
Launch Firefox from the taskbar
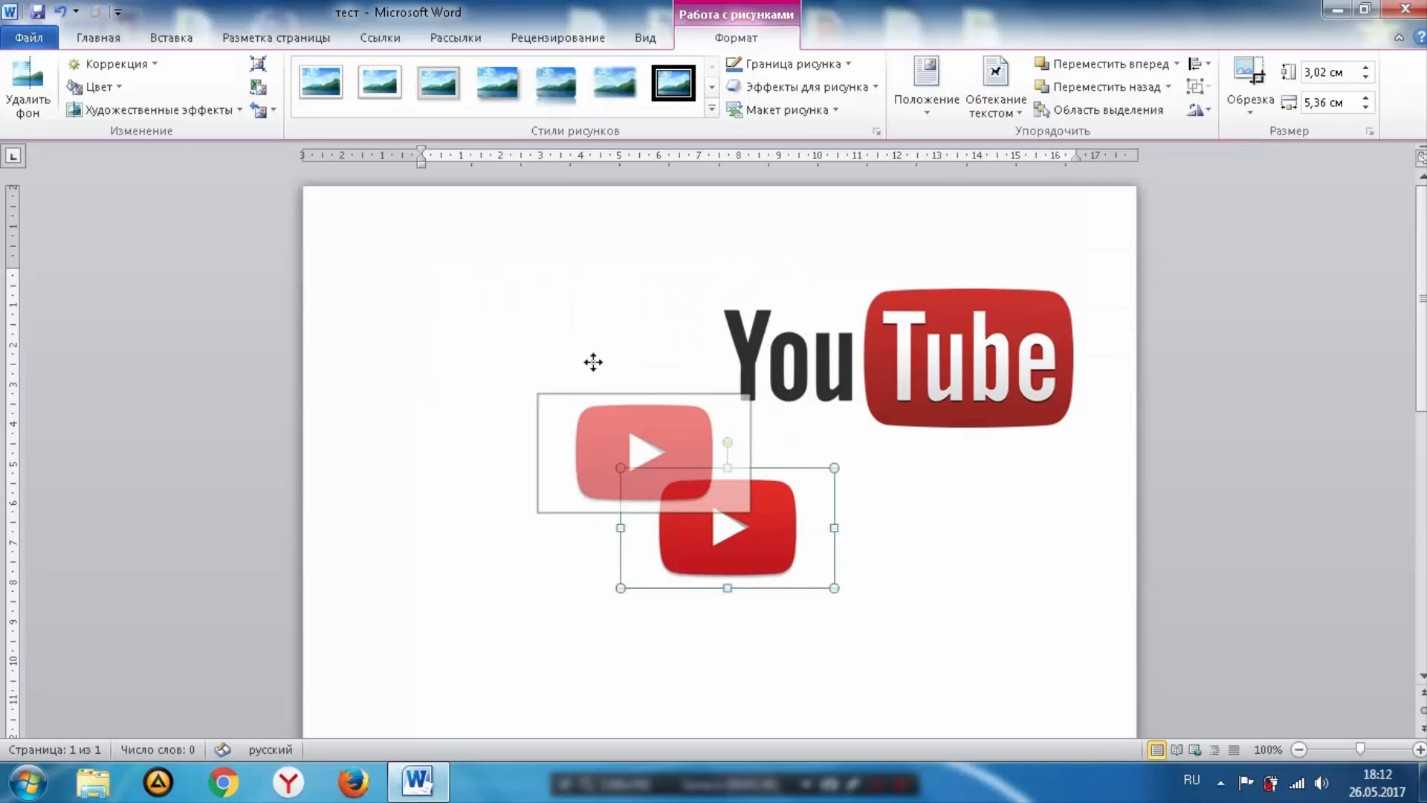353,782
